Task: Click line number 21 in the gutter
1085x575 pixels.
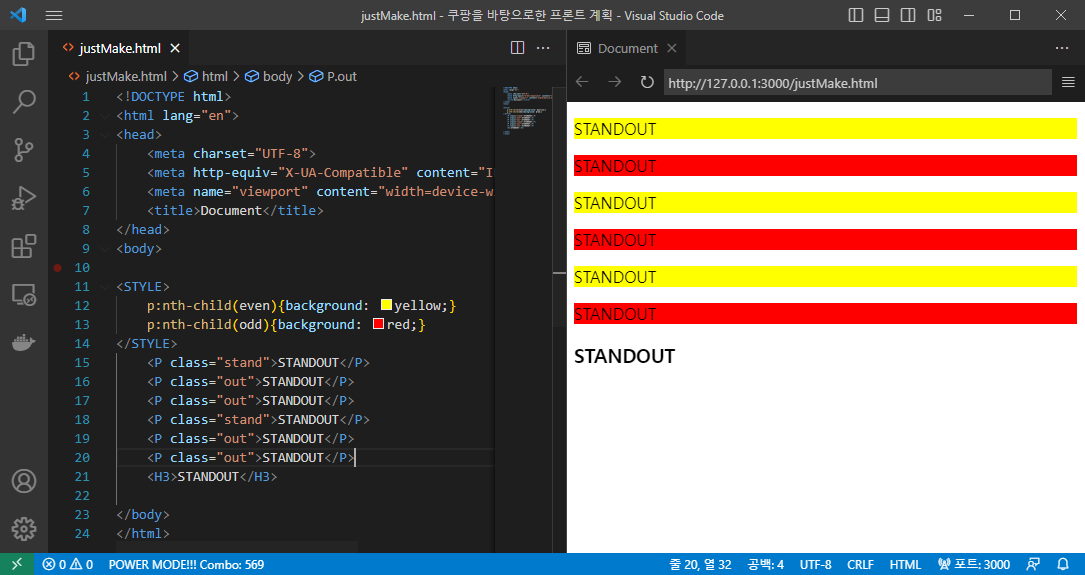Action: click(x=82, y=477)
